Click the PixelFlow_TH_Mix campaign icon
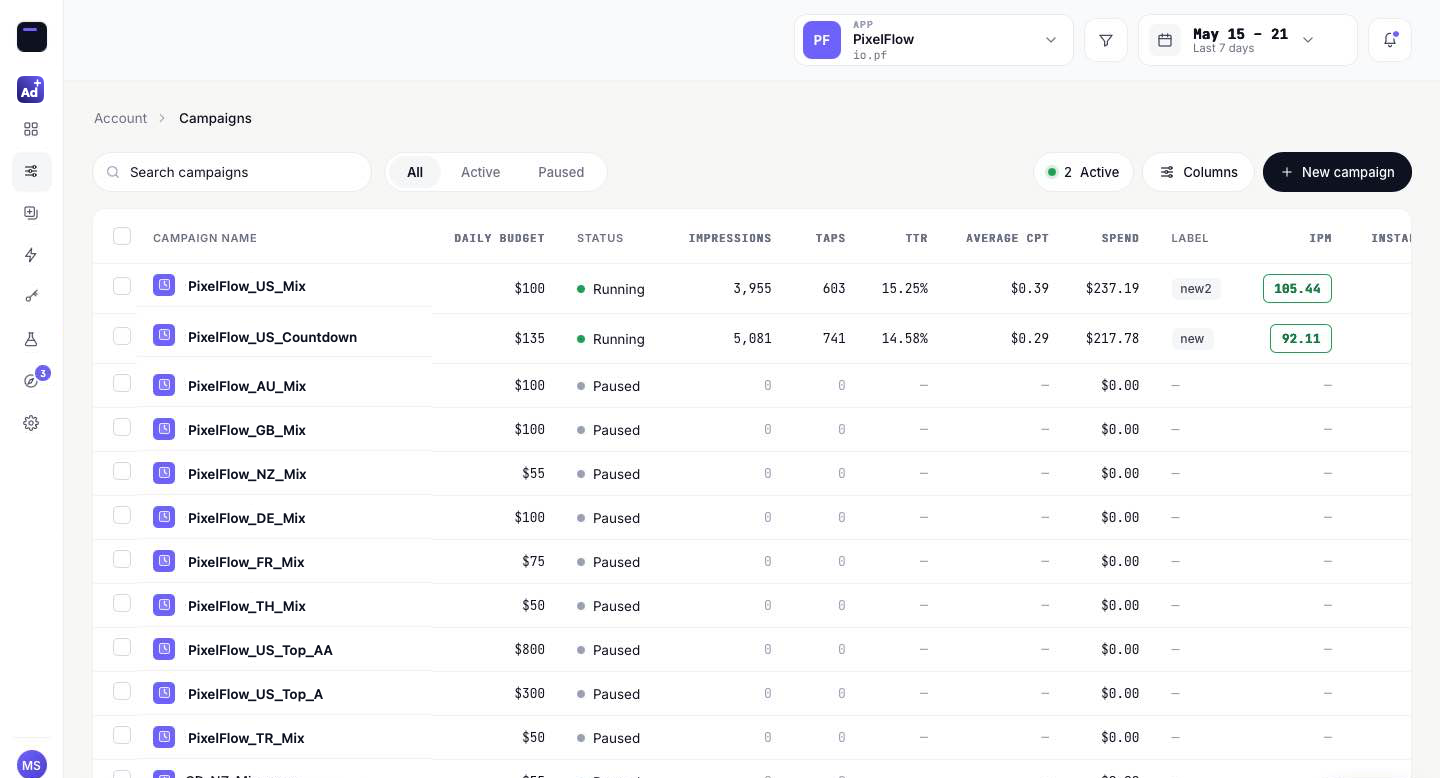The height and width of the screenshot is (778, 1440). click(x=164, y=605)
